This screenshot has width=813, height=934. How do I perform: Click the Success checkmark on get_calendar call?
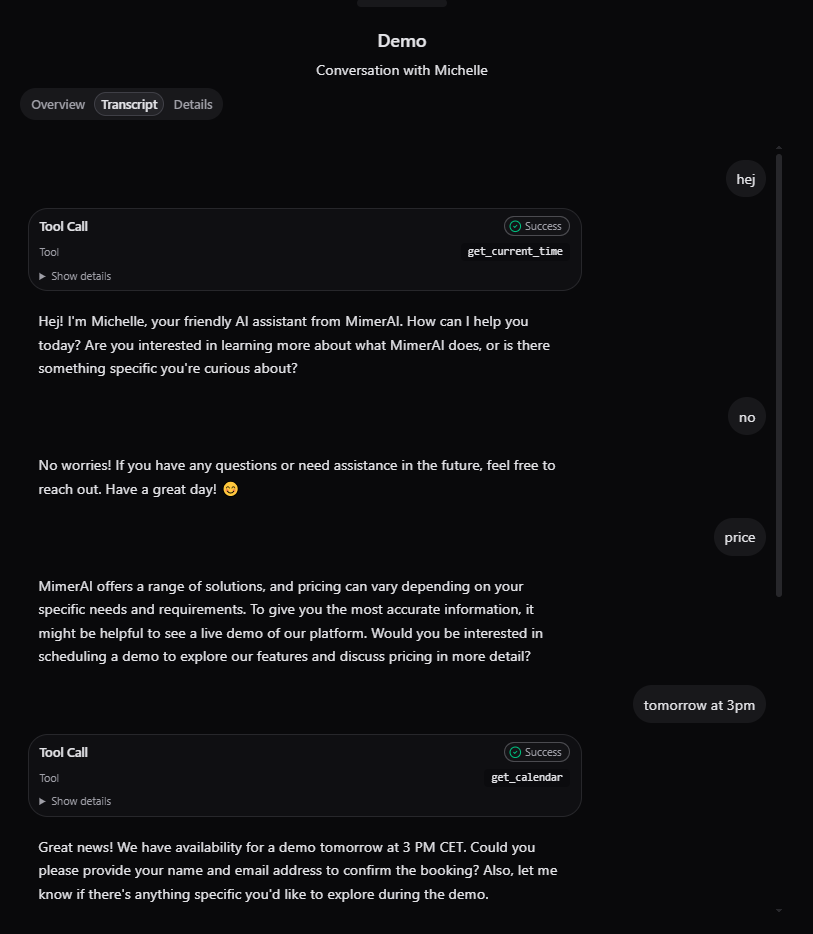(515, 753)
